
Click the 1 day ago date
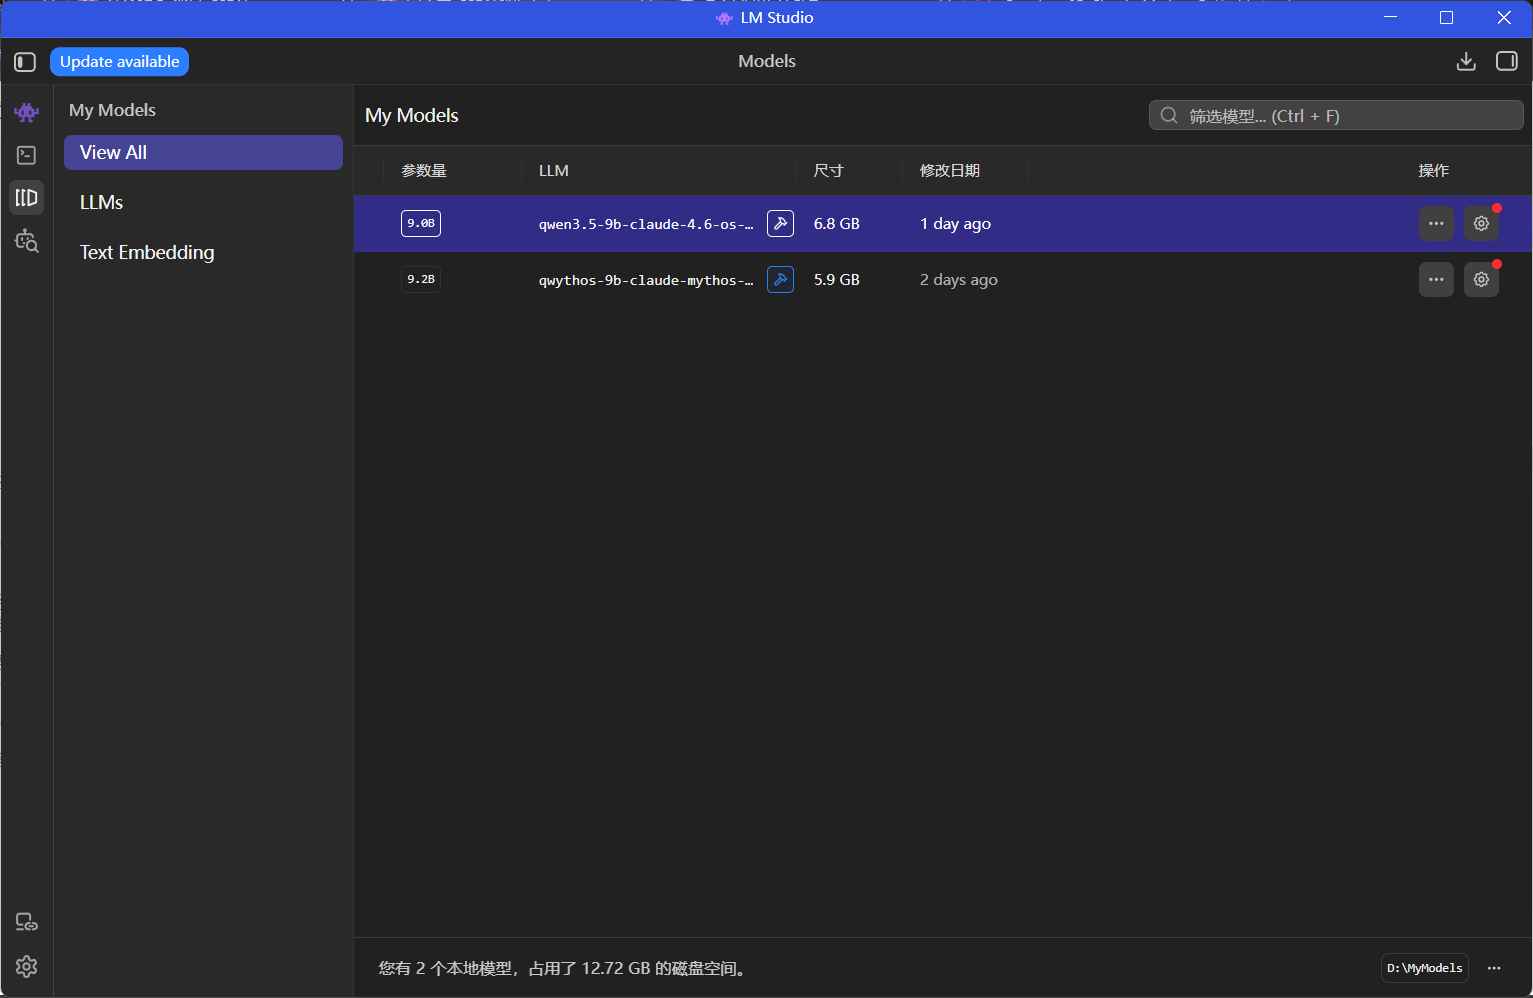956,224
